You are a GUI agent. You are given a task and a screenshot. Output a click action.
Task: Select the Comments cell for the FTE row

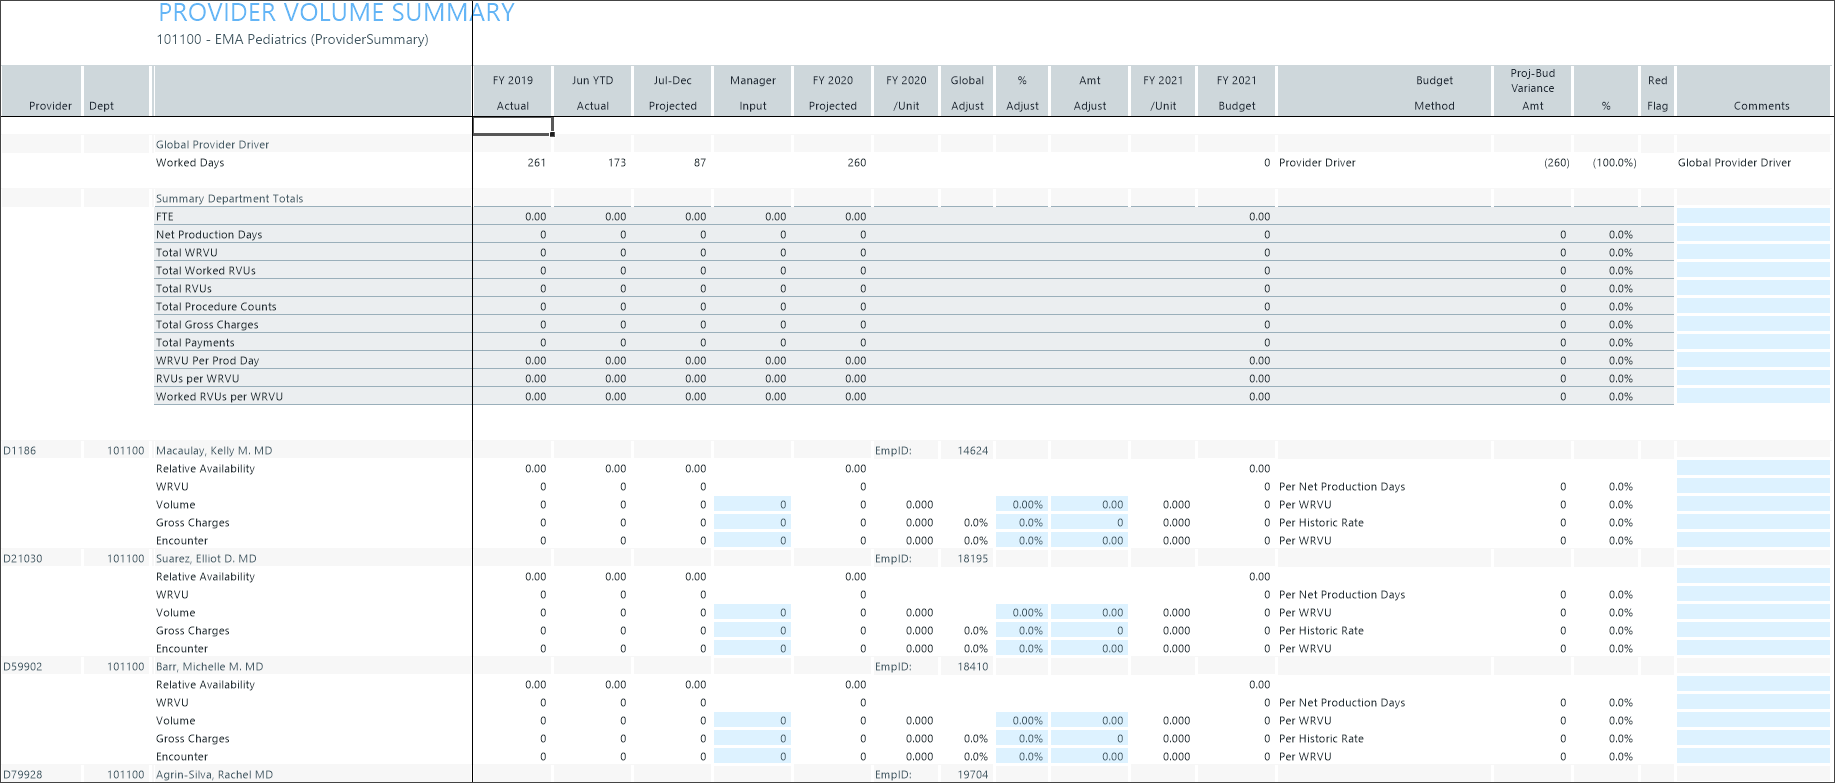(1753, 217)
